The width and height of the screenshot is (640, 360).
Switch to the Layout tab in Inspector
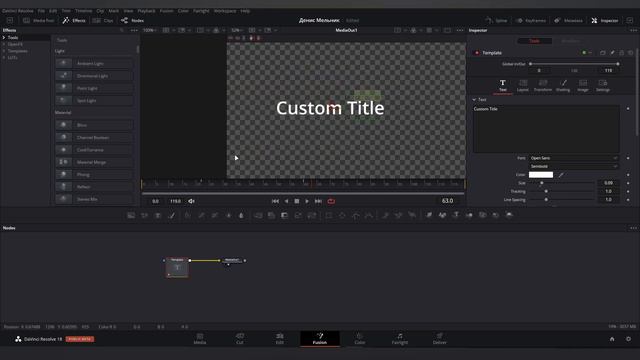point(523,86)
